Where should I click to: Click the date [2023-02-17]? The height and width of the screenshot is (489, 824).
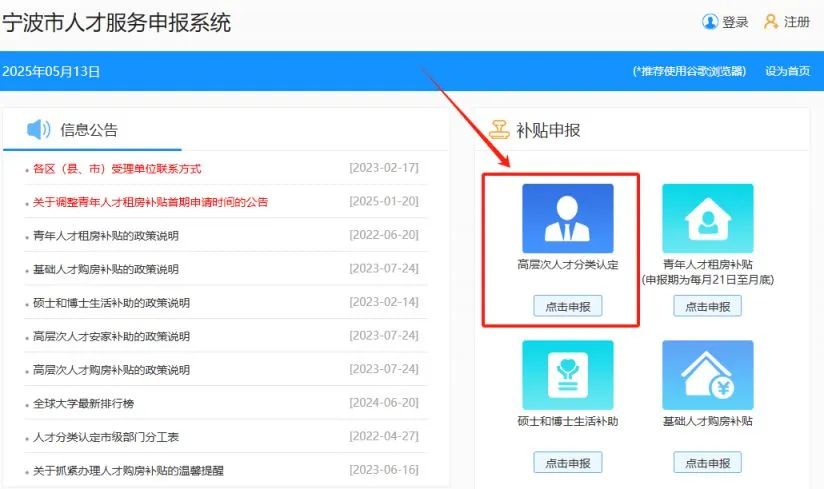pos(384,168)
